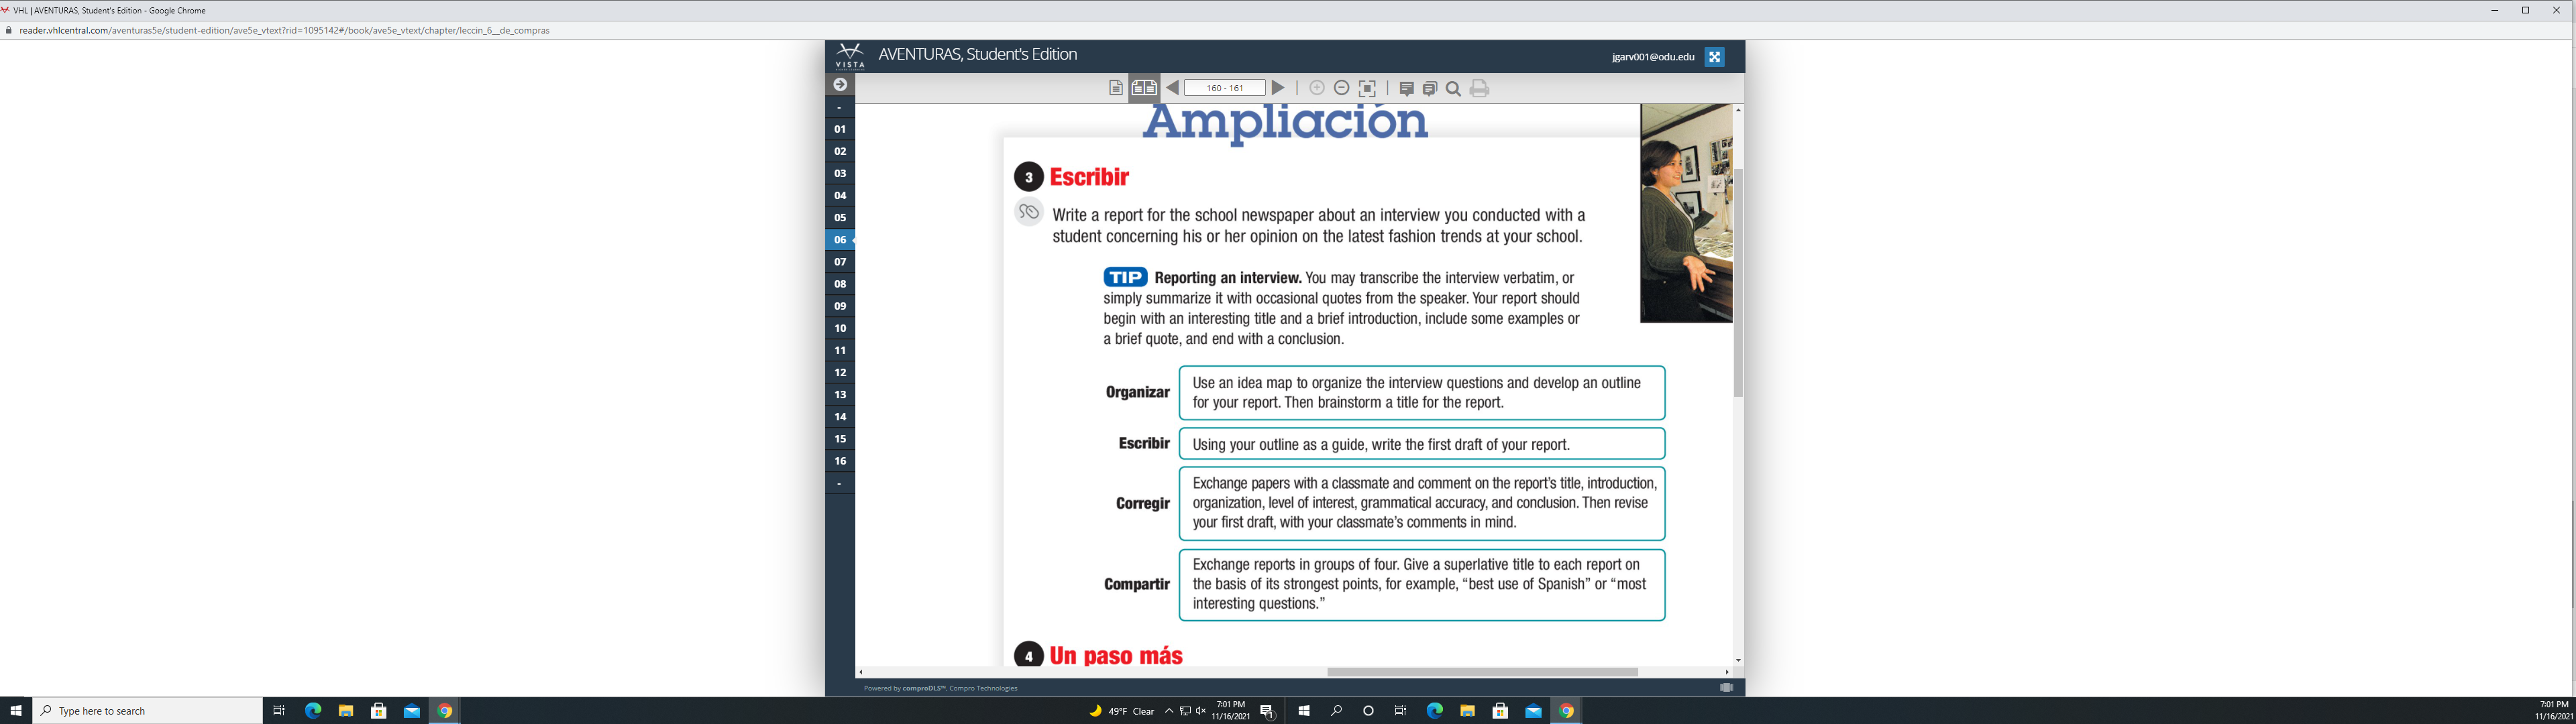This screenshot has height=724, width=2576.
Task: Show all notes icon
Action: tap(1429, 88)
